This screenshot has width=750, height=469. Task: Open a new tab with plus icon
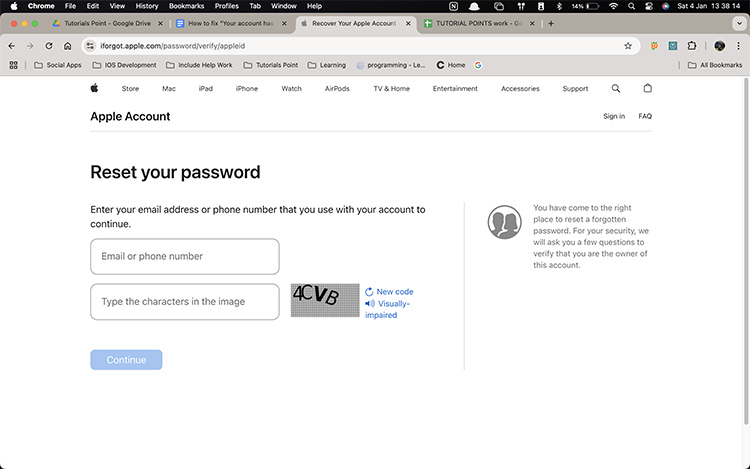[x=551, y=23]
